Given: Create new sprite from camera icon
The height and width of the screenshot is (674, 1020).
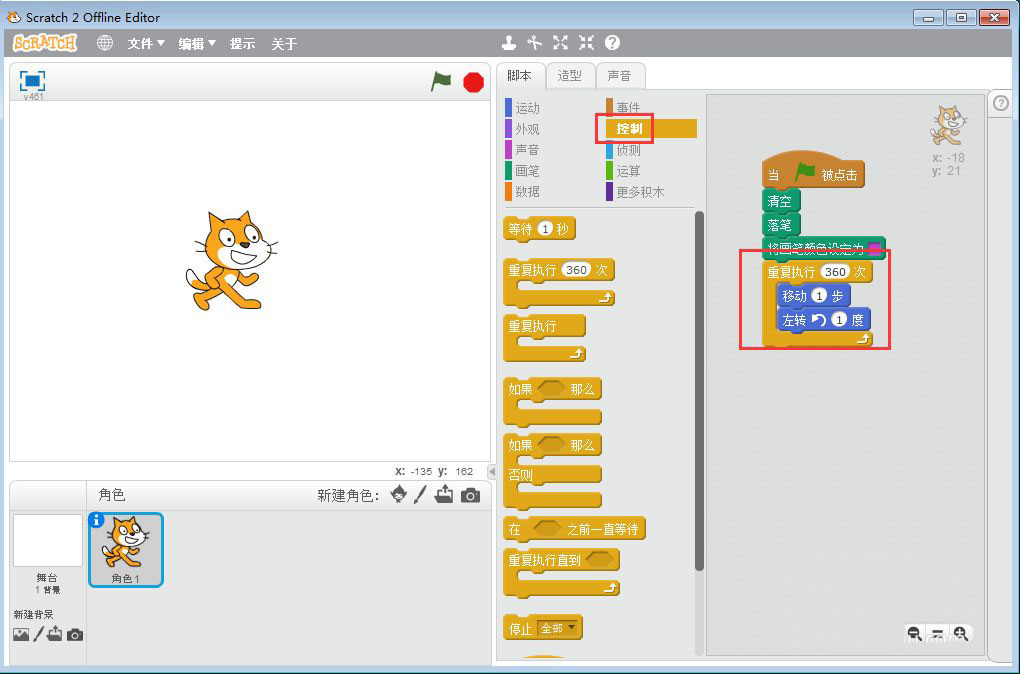Looking at the screenshot, I should (x=470, y=496).
